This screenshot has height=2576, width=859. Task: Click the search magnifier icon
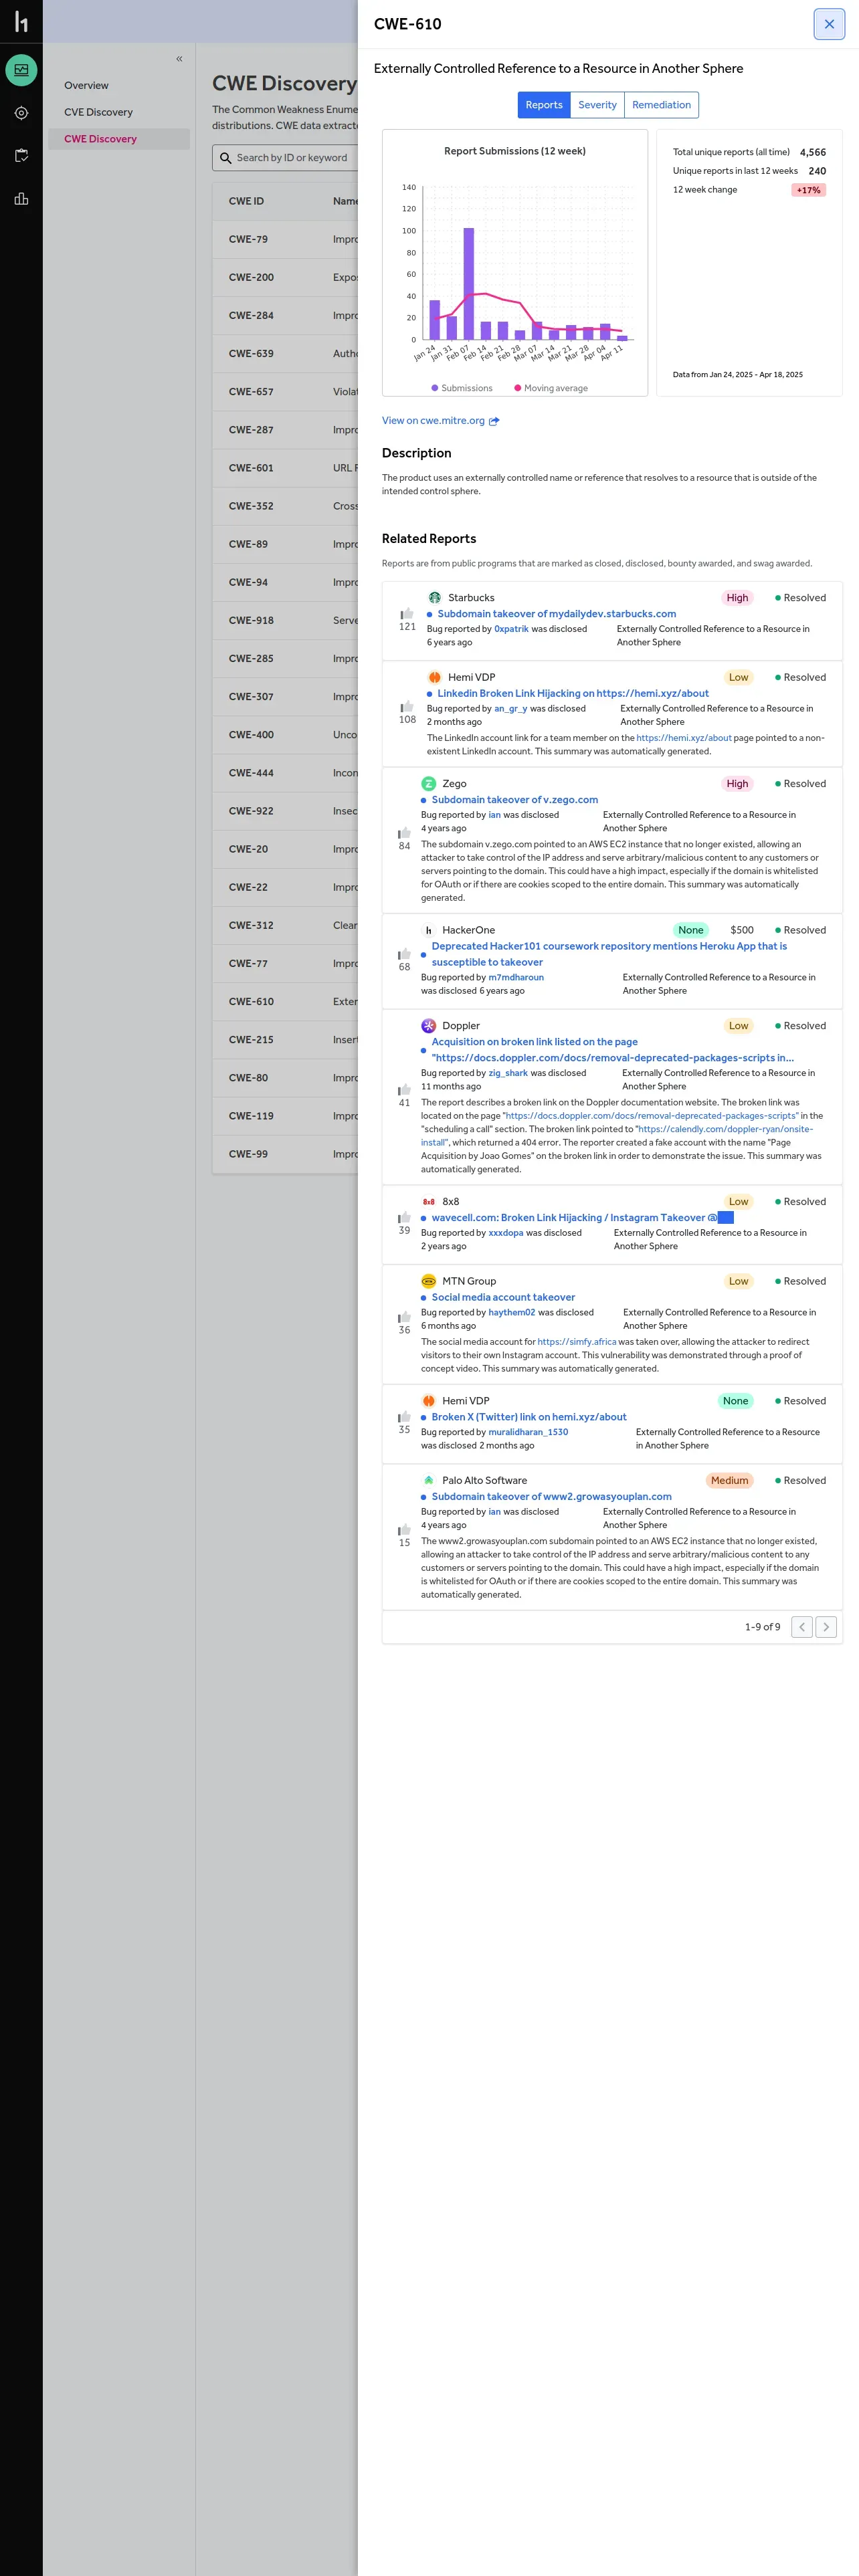pos(226,158)
